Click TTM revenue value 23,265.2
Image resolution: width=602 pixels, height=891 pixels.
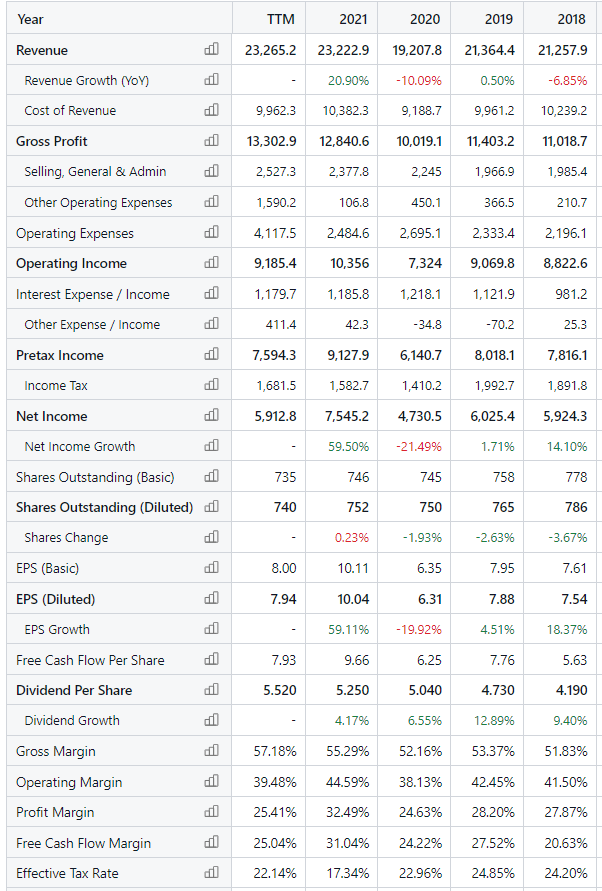tap(271, 50)
